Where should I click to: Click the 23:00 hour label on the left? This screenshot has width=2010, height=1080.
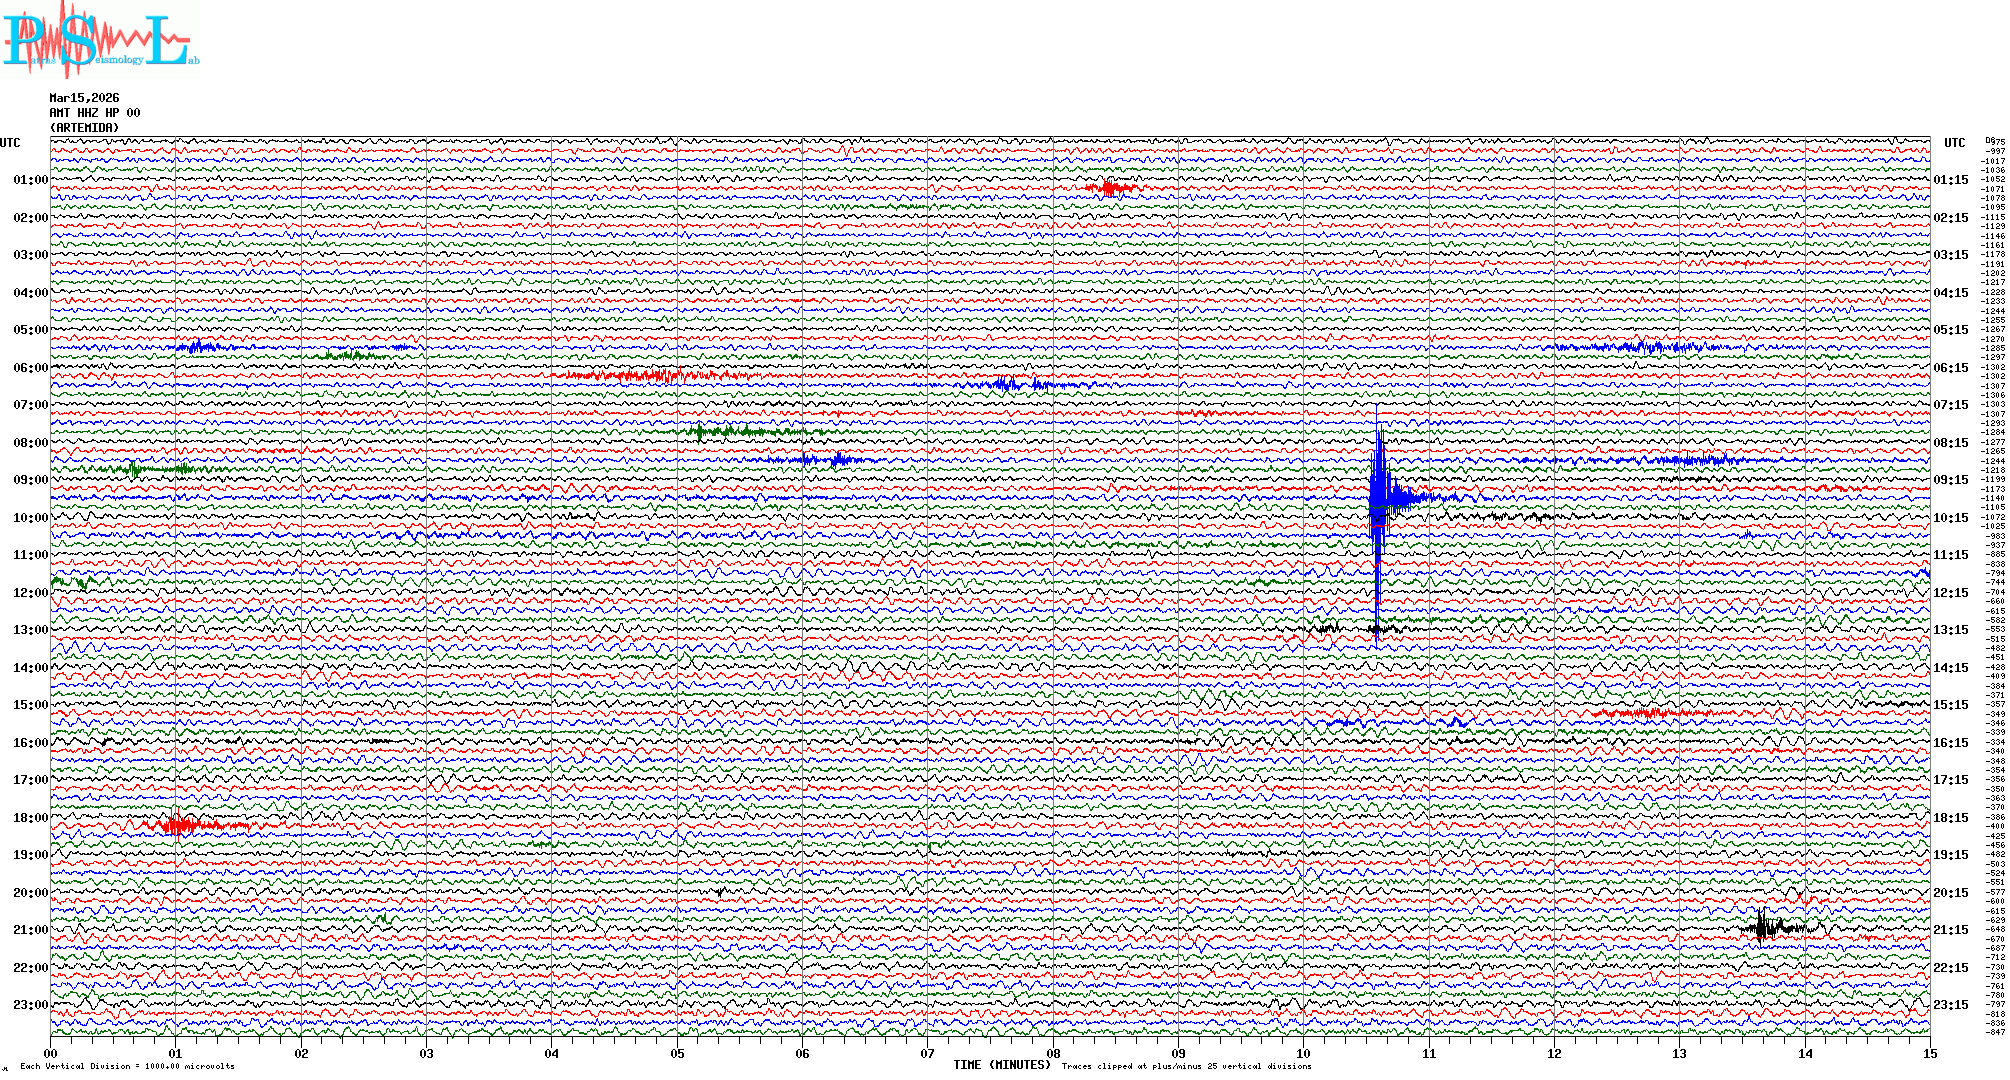(x=30, y=1005)
